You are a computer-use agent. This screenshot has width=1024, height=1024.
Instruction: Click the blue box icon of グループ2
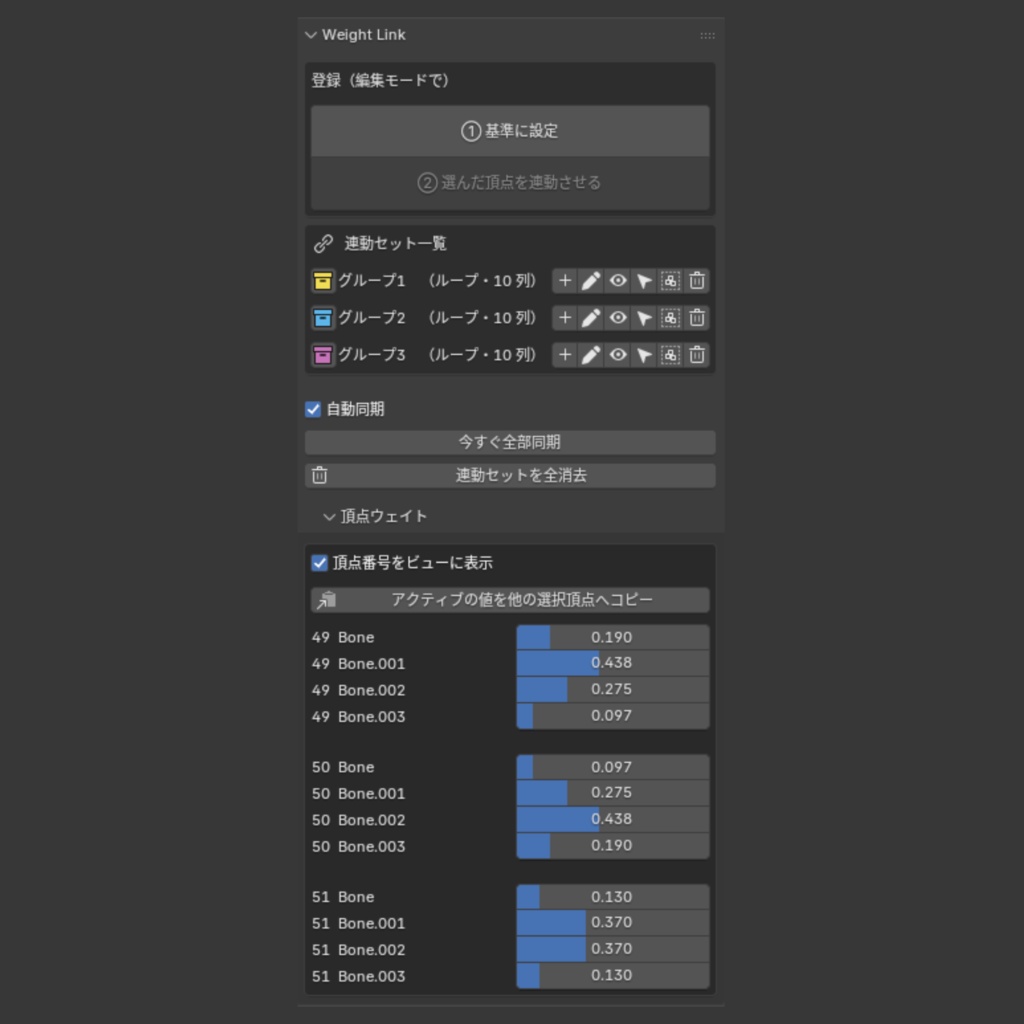click(x=323, y=318)
